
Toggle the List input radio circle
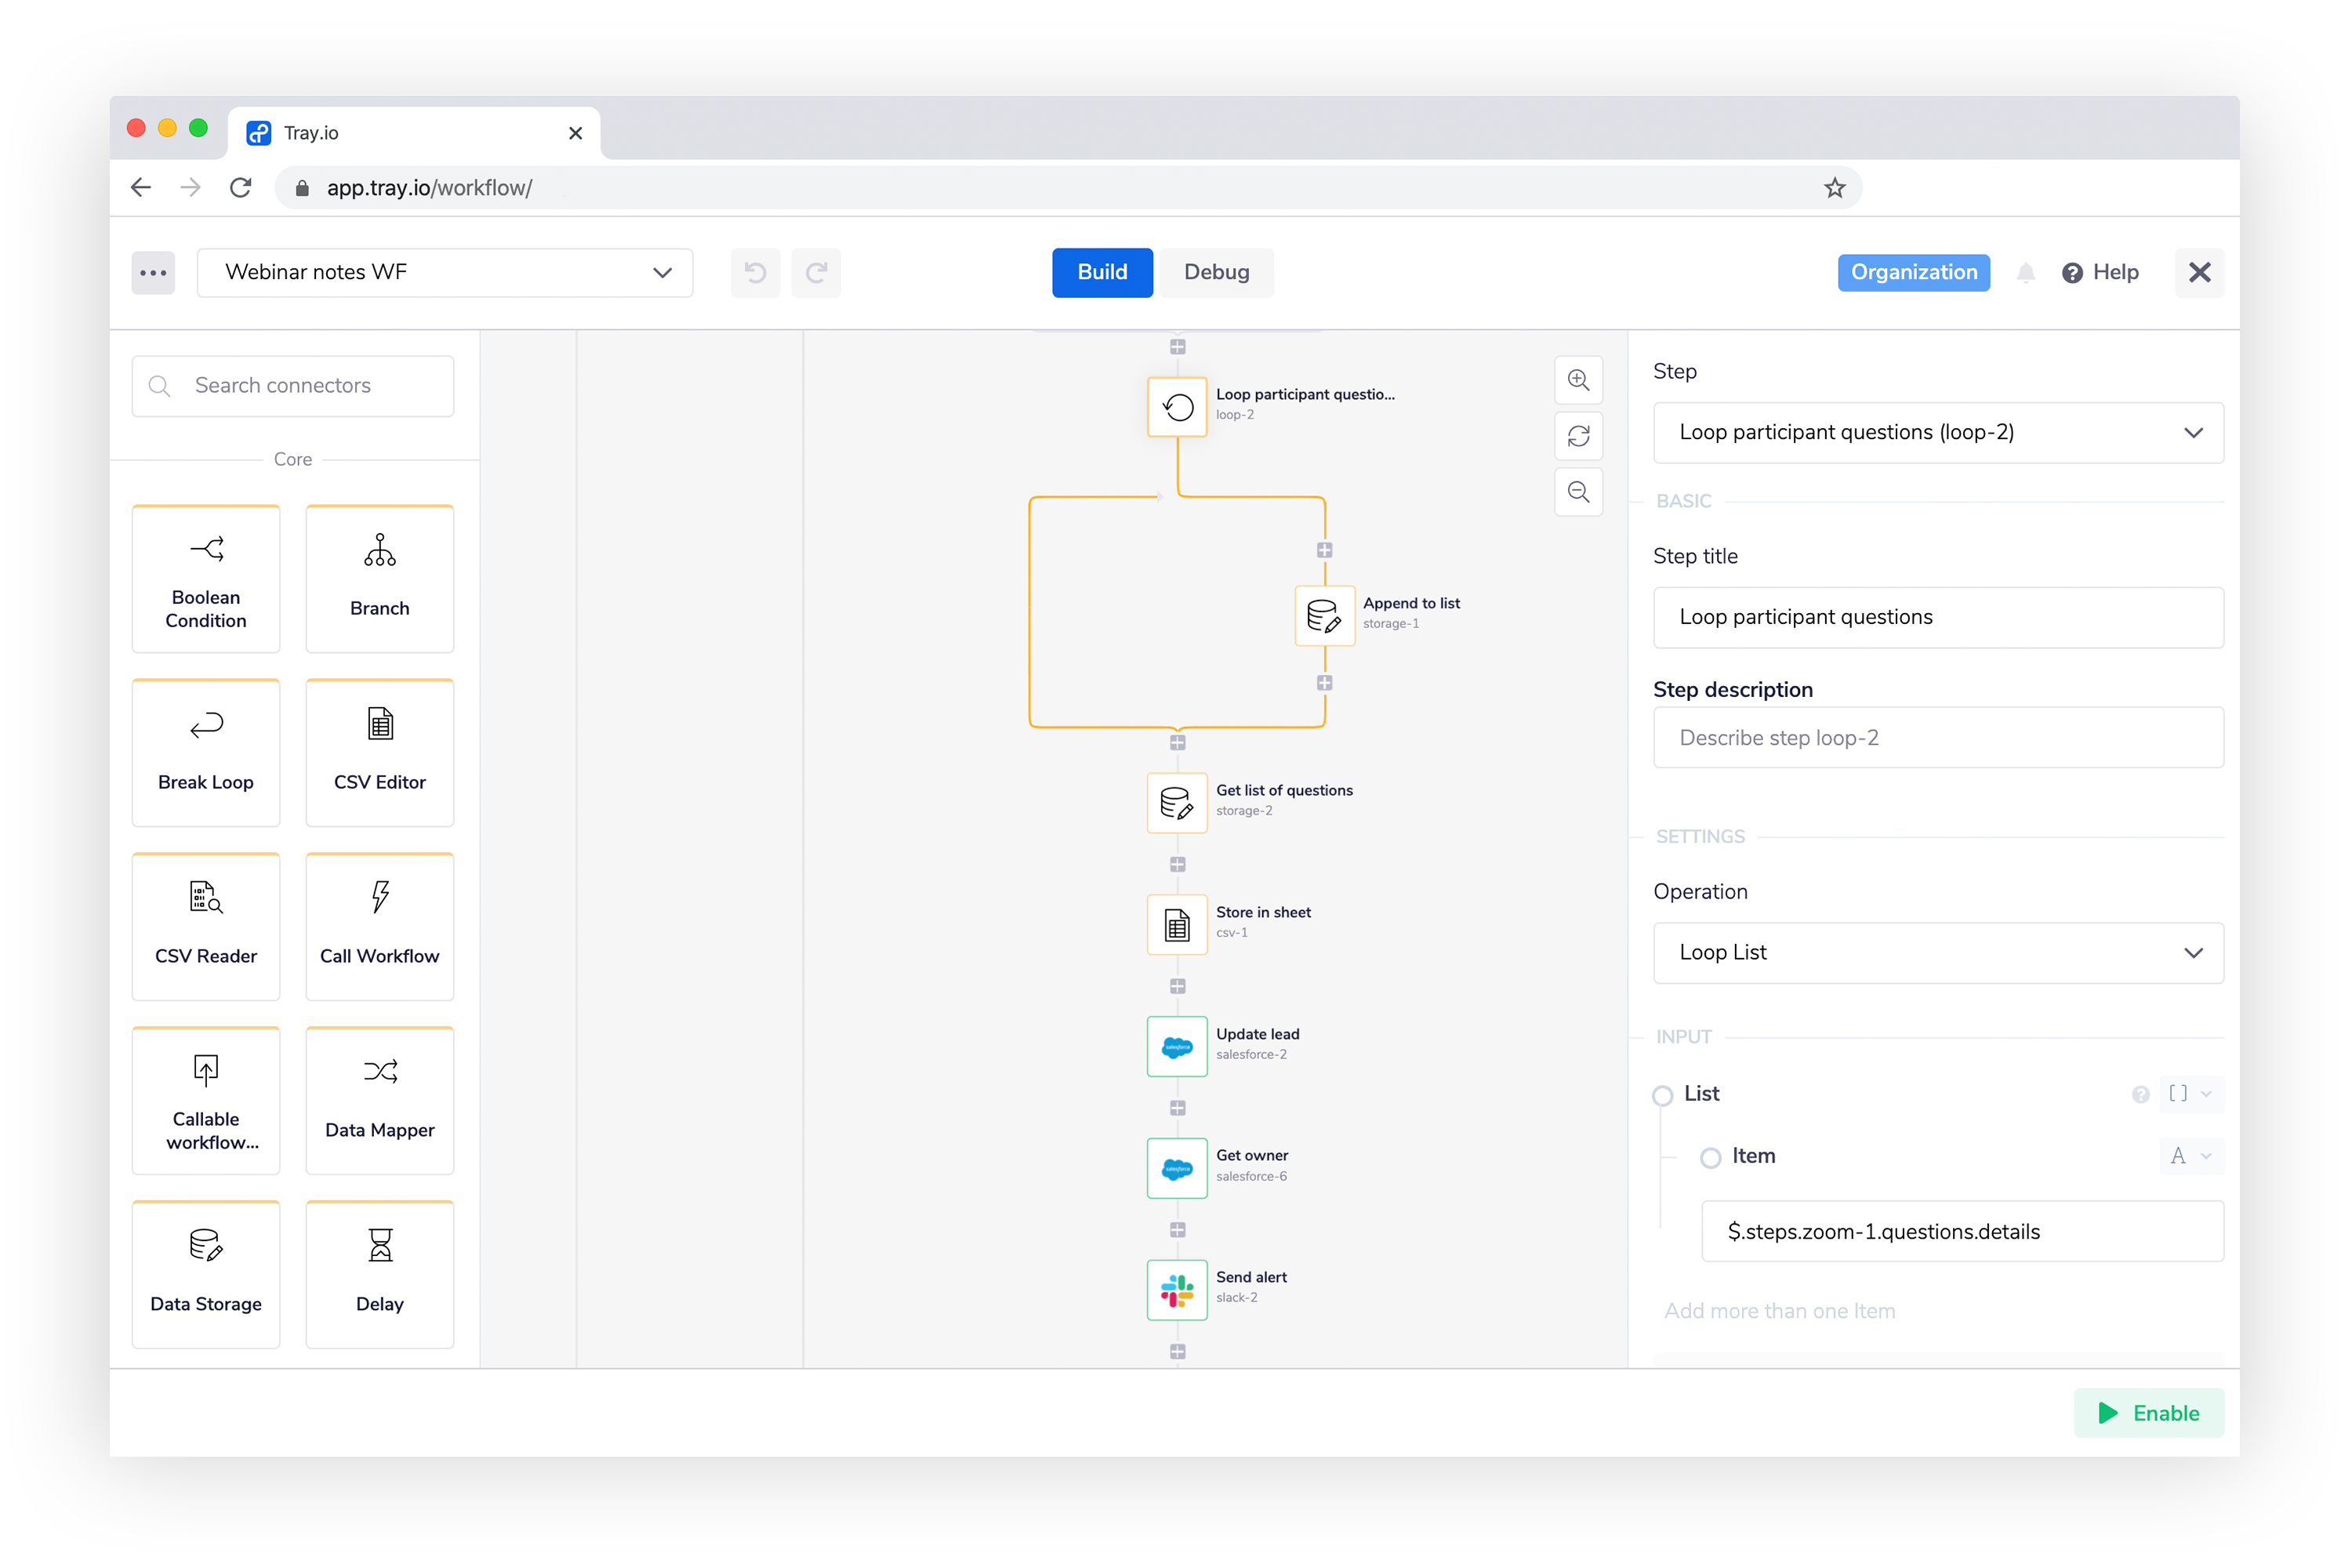[1662, 1095]
